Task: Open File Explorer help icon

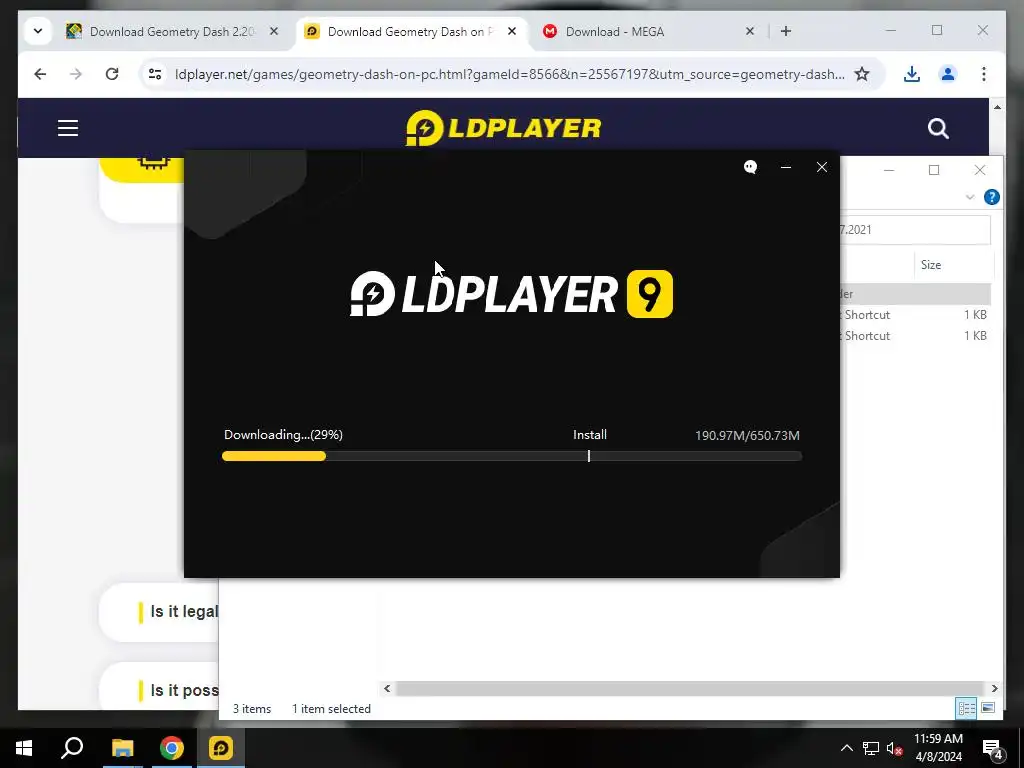Action: tap(991, 197)
